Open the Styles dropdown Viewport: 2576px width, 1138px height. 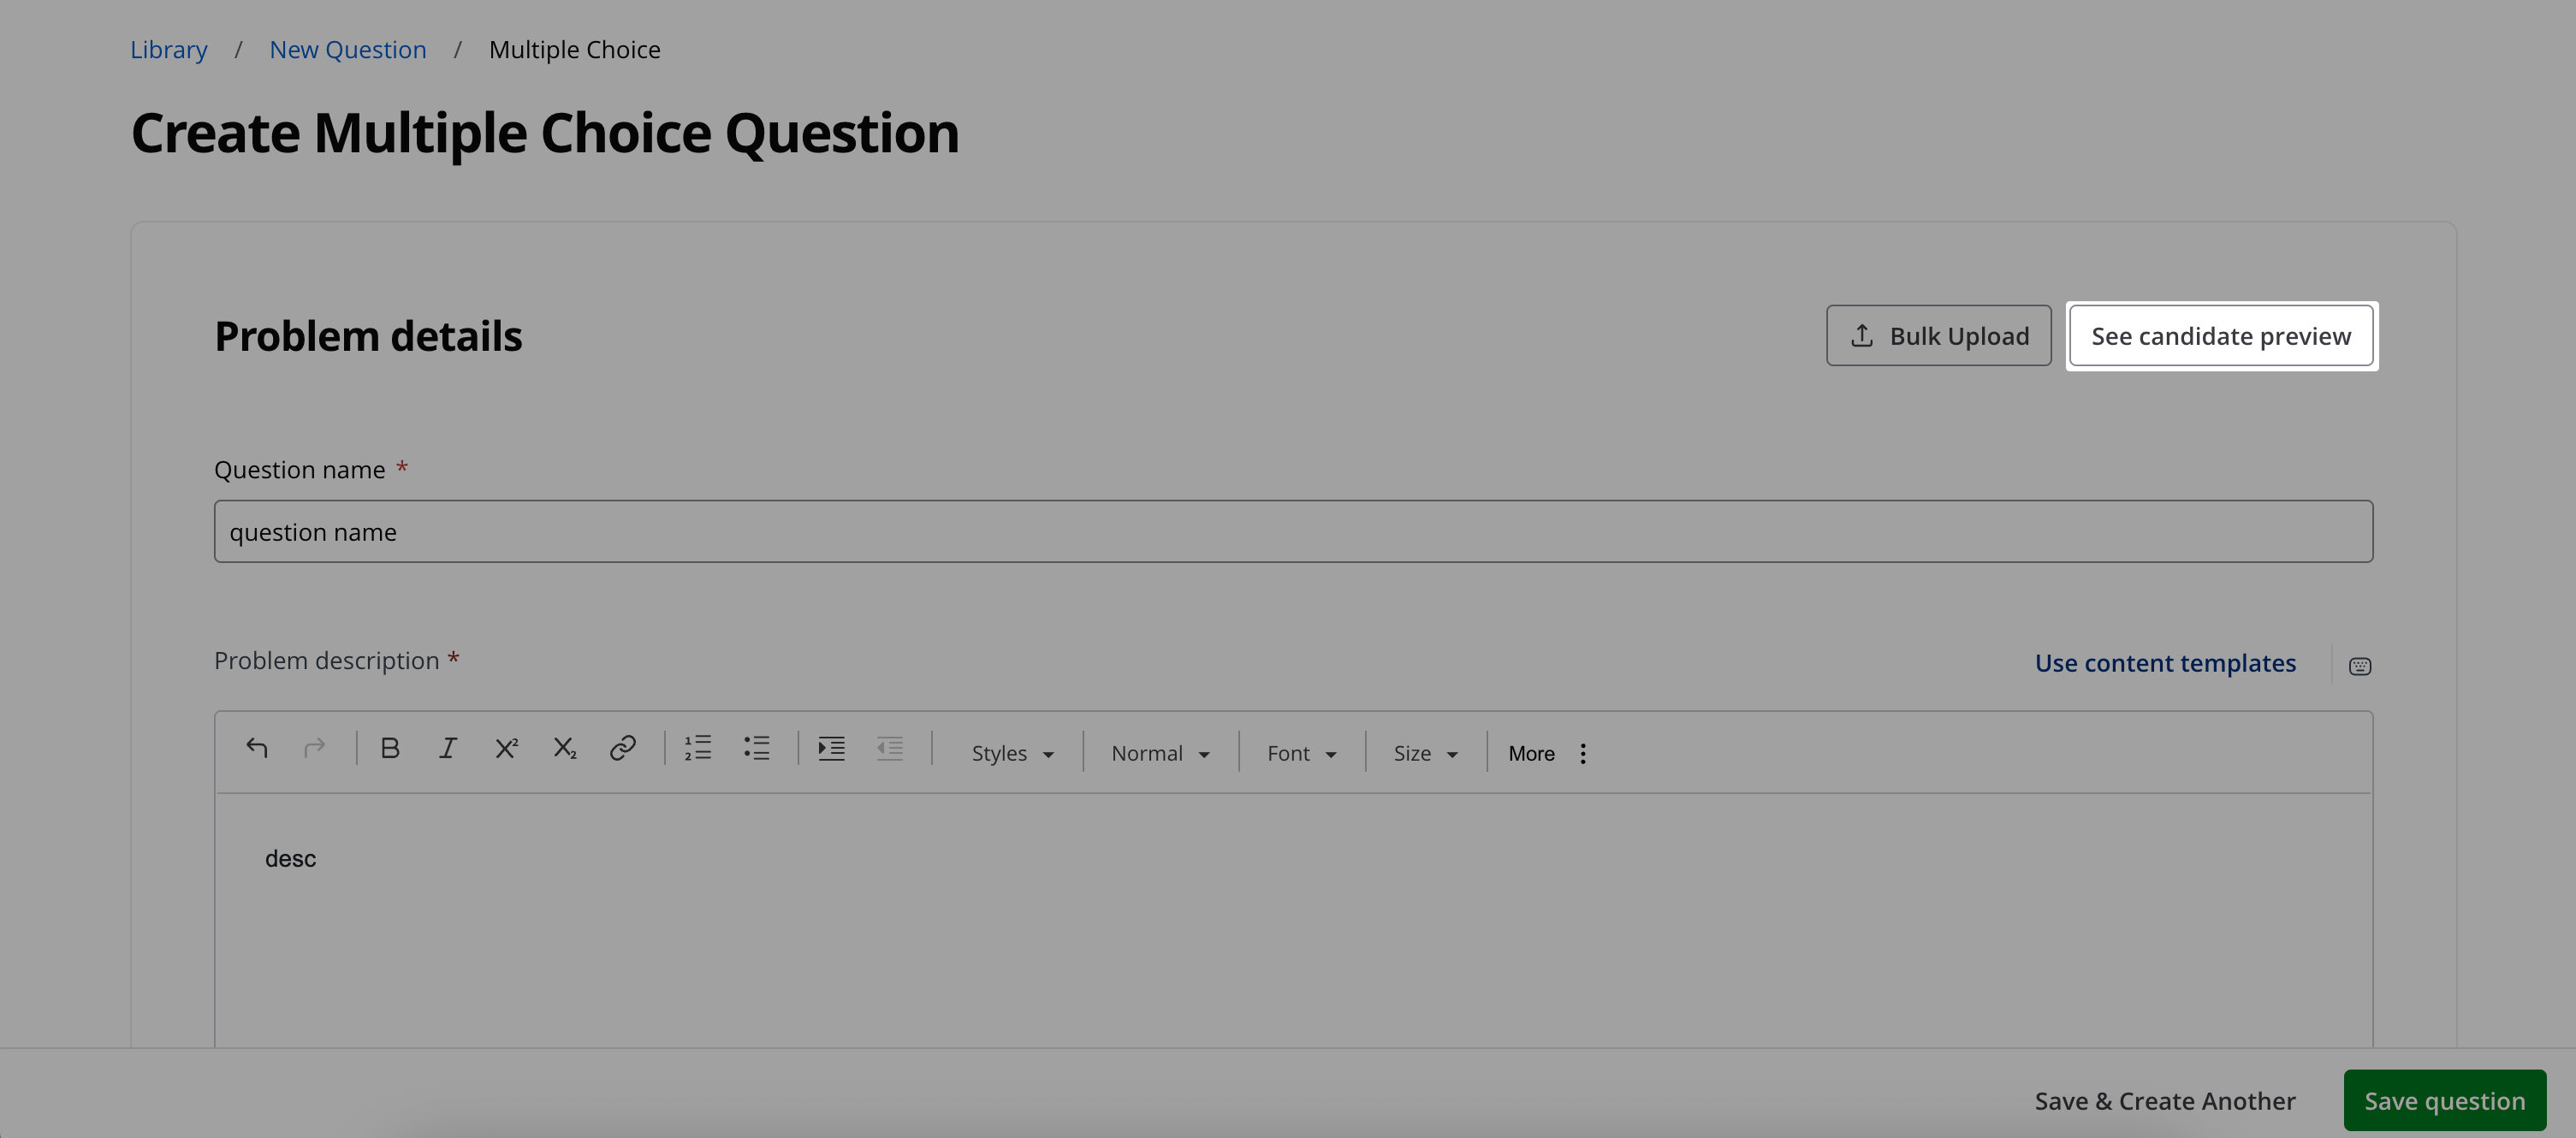tap(1012, 754)
